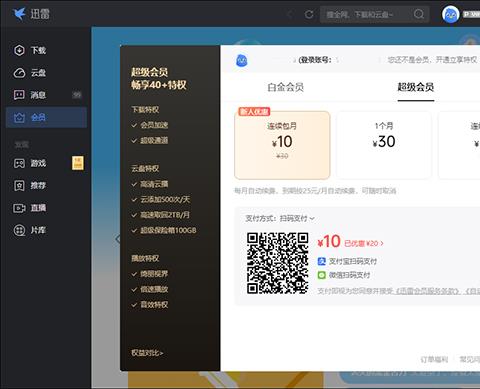Click the 超级会员畅享40+特权 heading

[x=158, y=79]
